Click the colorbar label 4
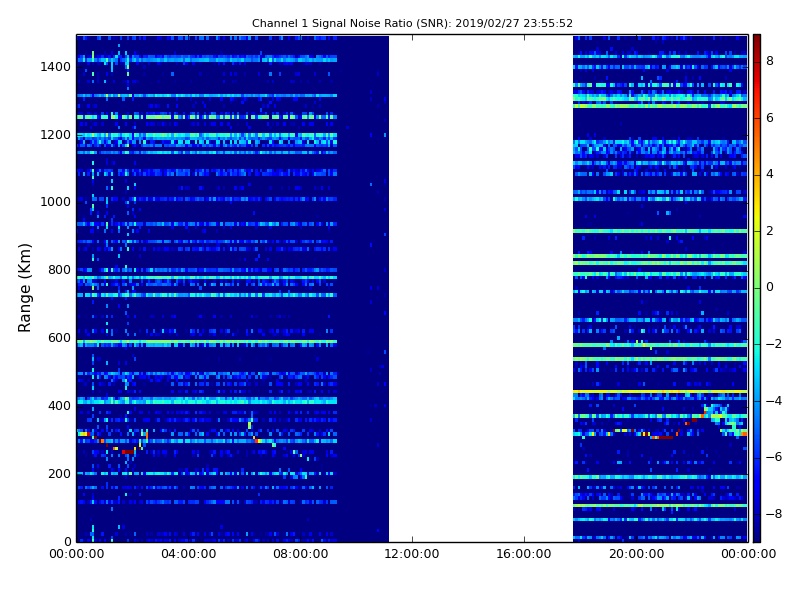Image resolution: width=800 pixels, height=600 pixels. (770, 174)
